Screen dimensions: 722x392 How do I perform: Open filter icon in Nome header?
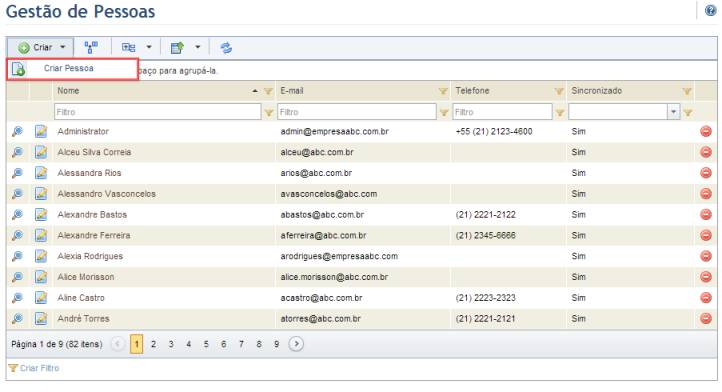pos(268,91)
